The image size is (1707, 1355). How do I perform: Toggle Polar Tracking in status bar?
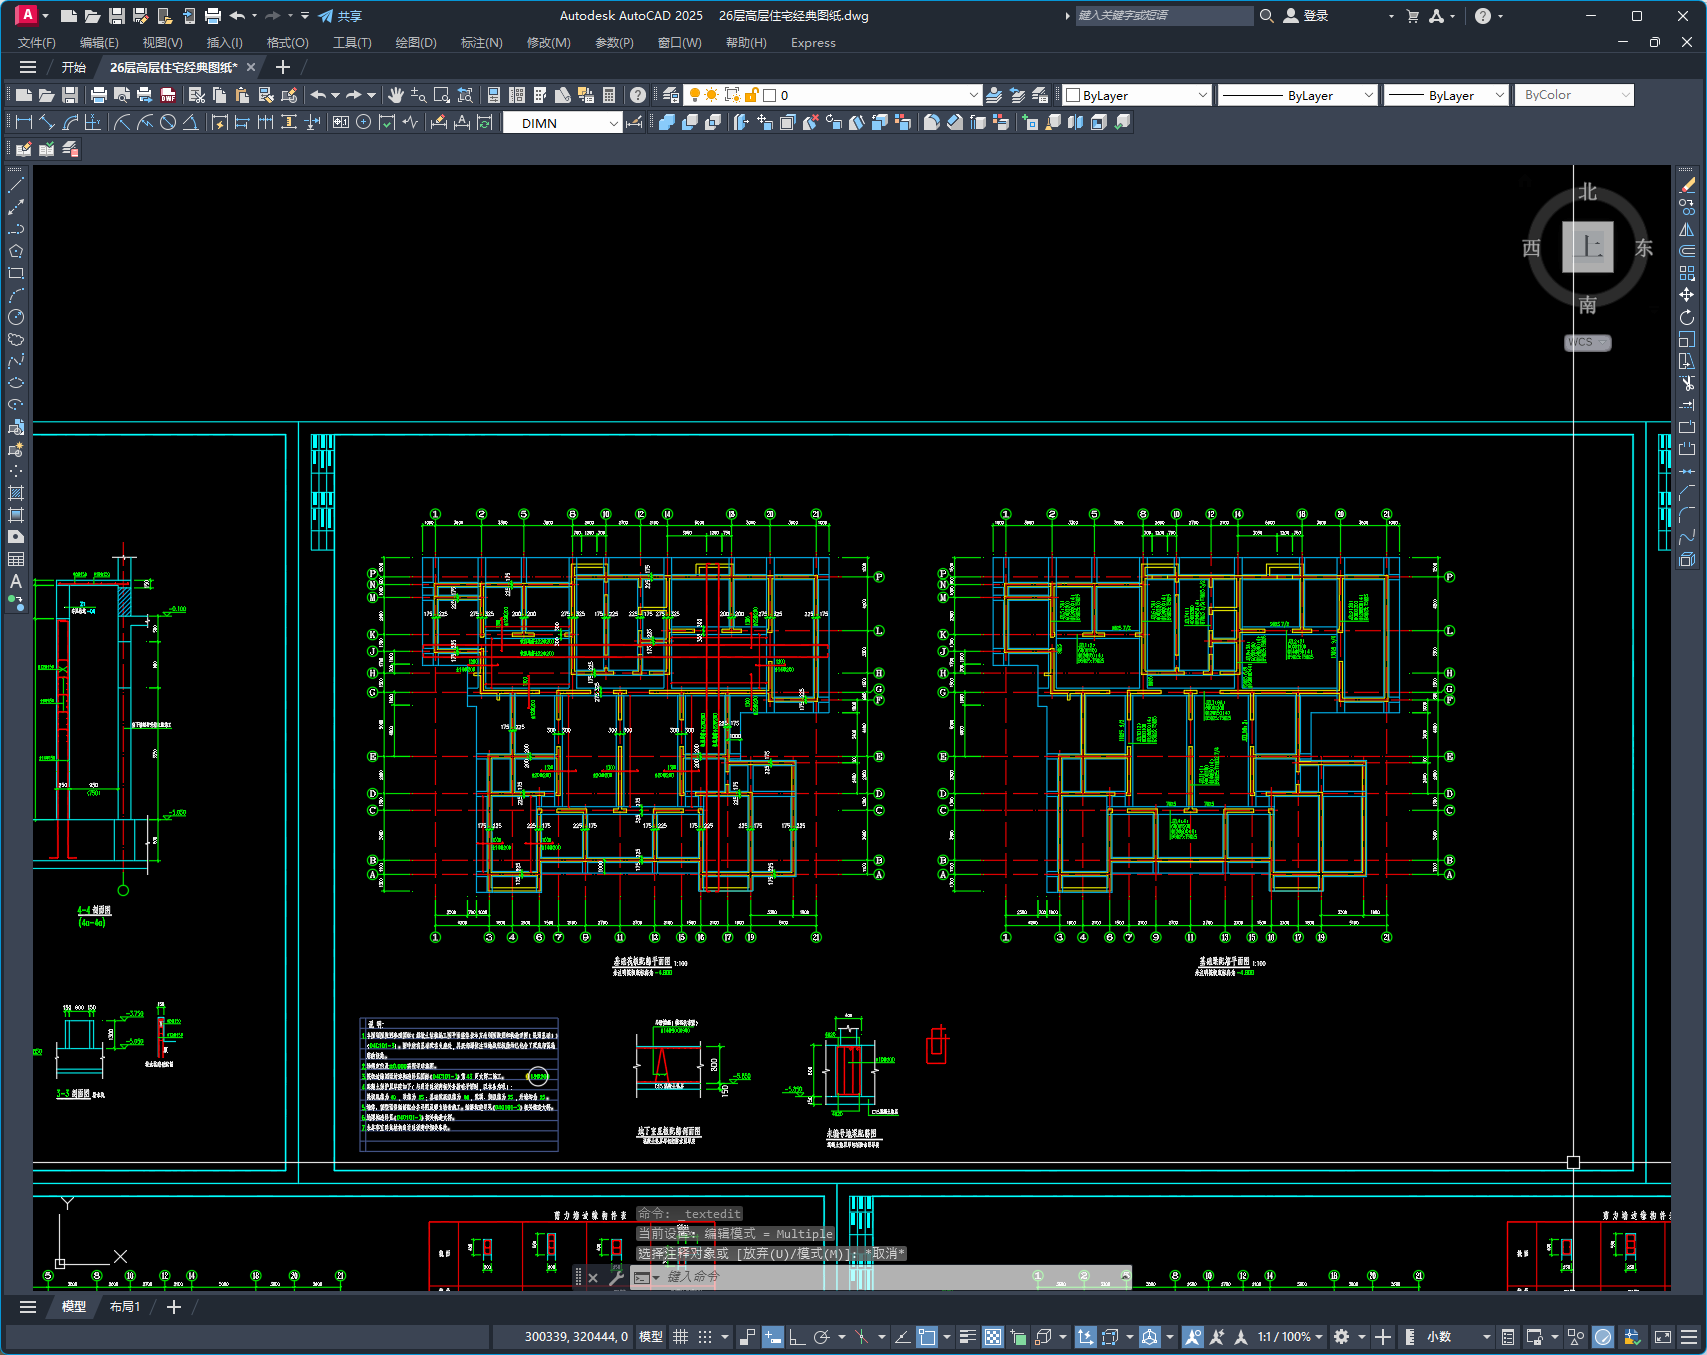coord(822,1337)
